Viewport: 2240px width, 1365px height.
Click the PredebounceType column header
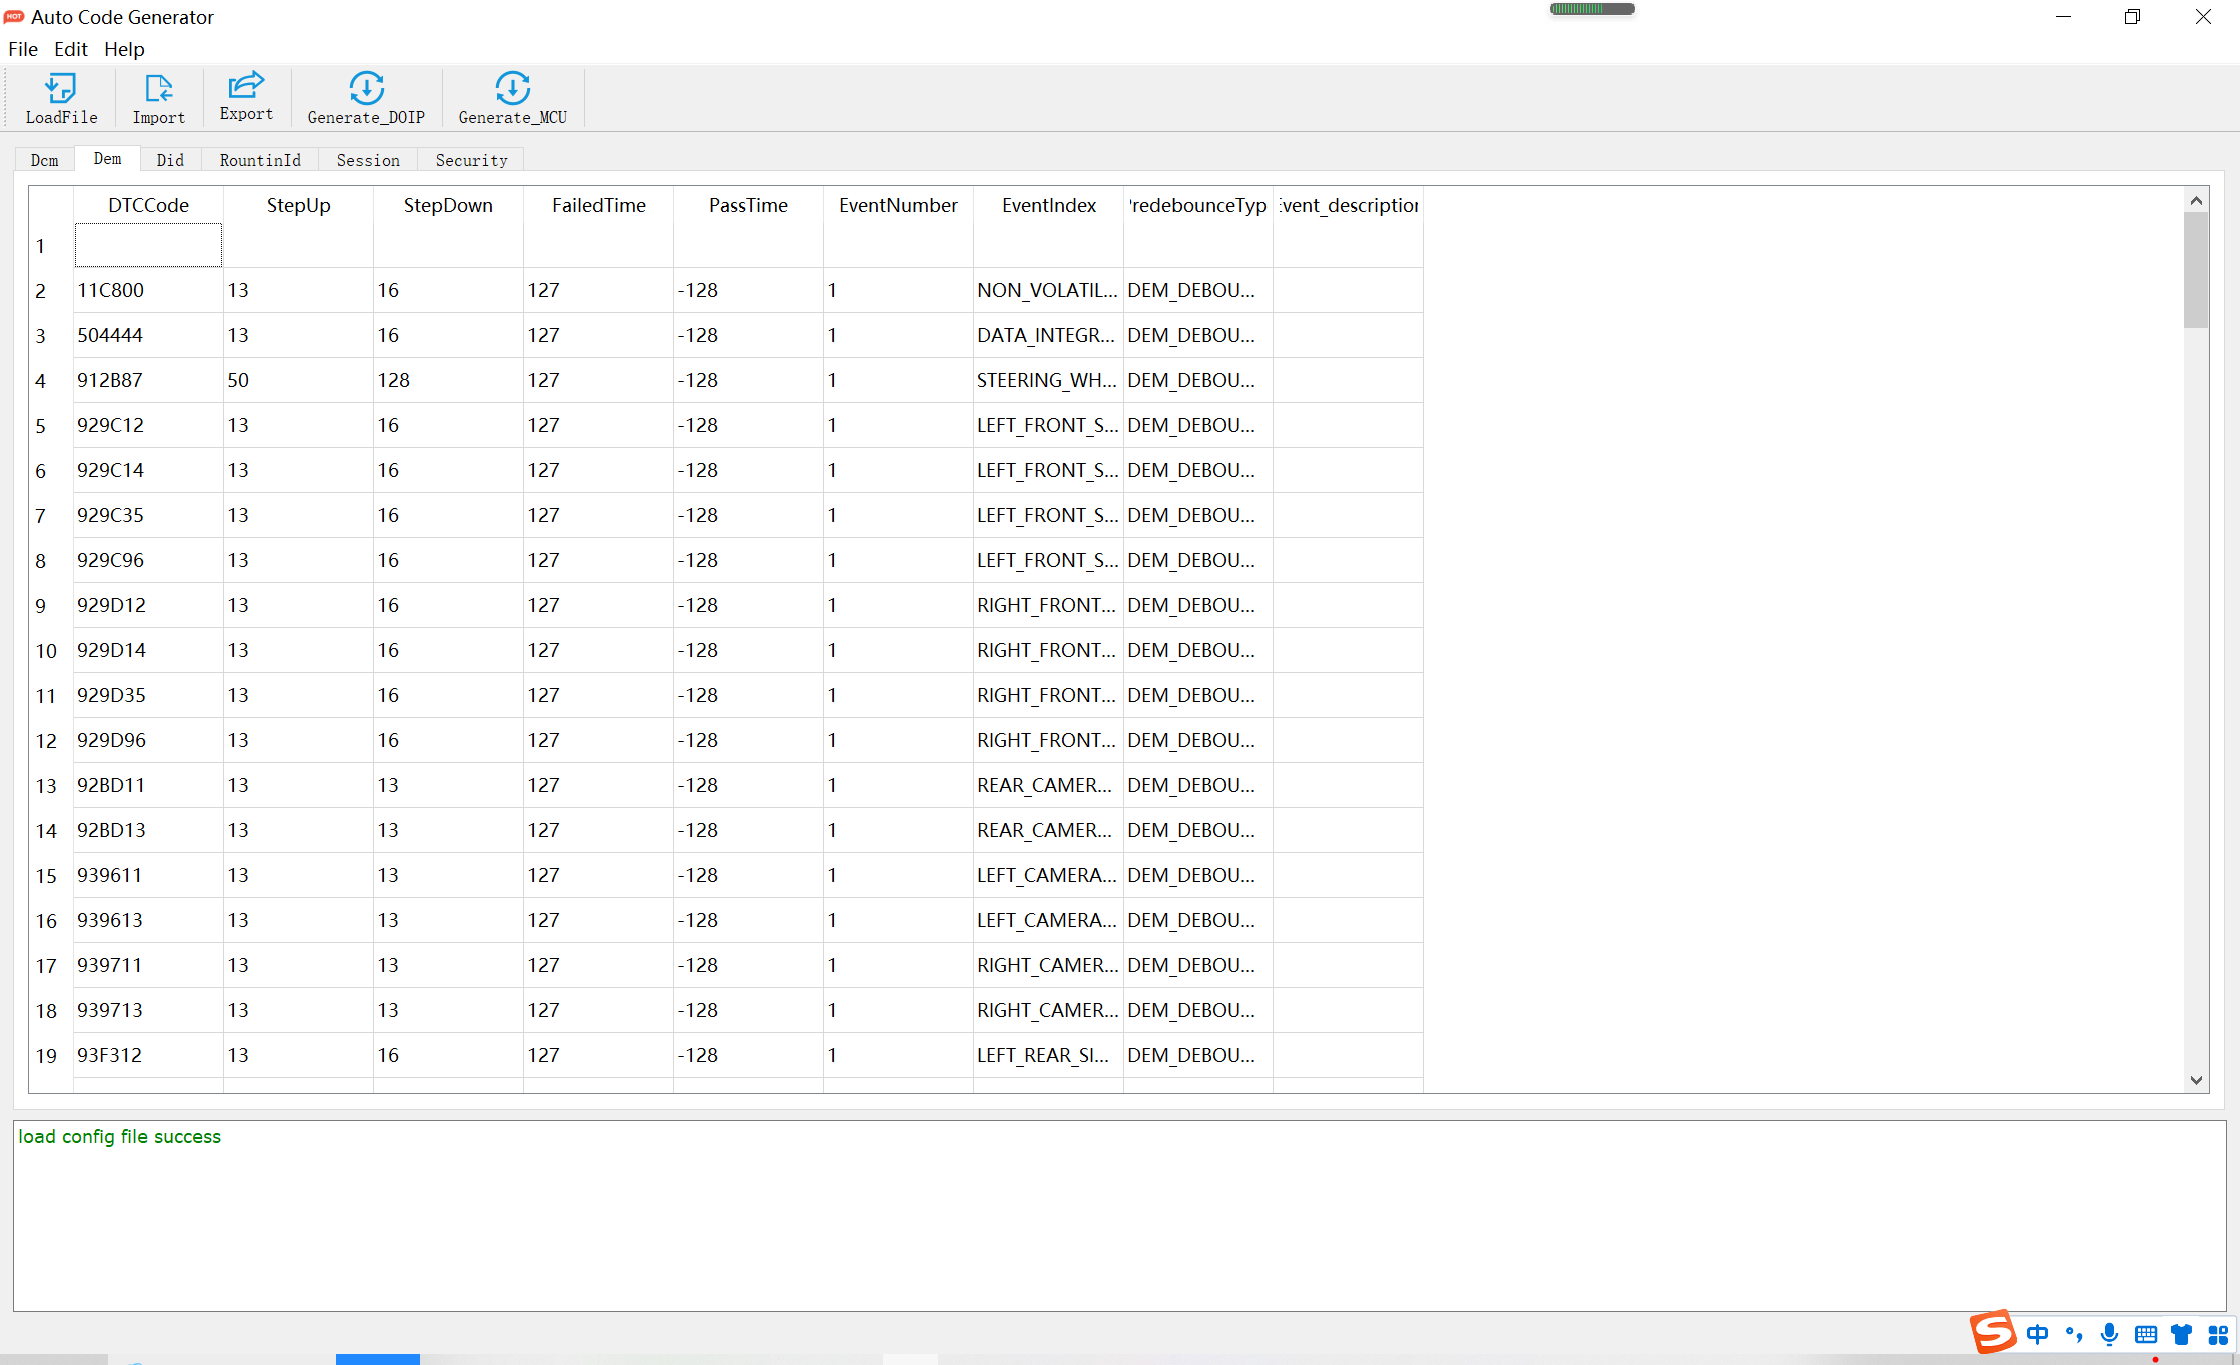coord(1198,205)
